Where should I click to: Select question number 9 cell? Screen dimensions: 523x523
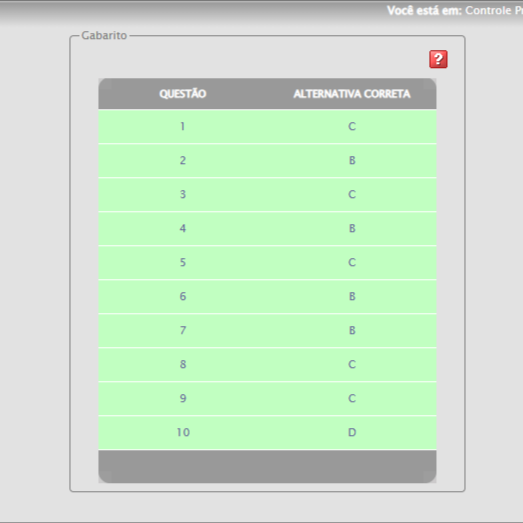point(183,399)
